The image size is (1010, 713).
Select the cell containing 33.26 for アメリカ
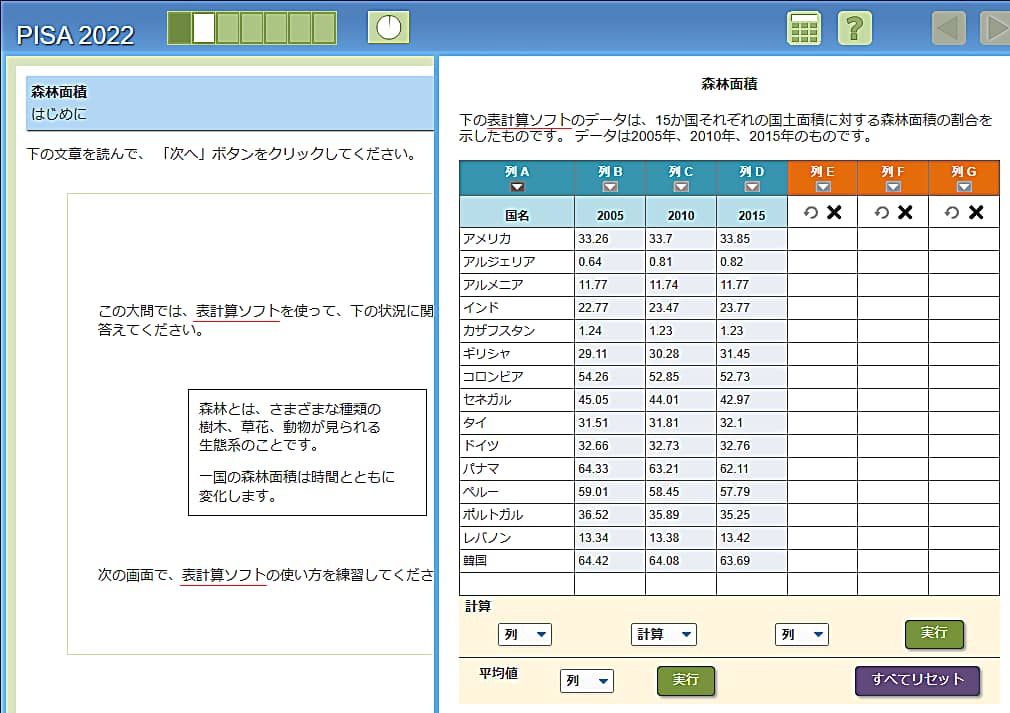(610, 238)
